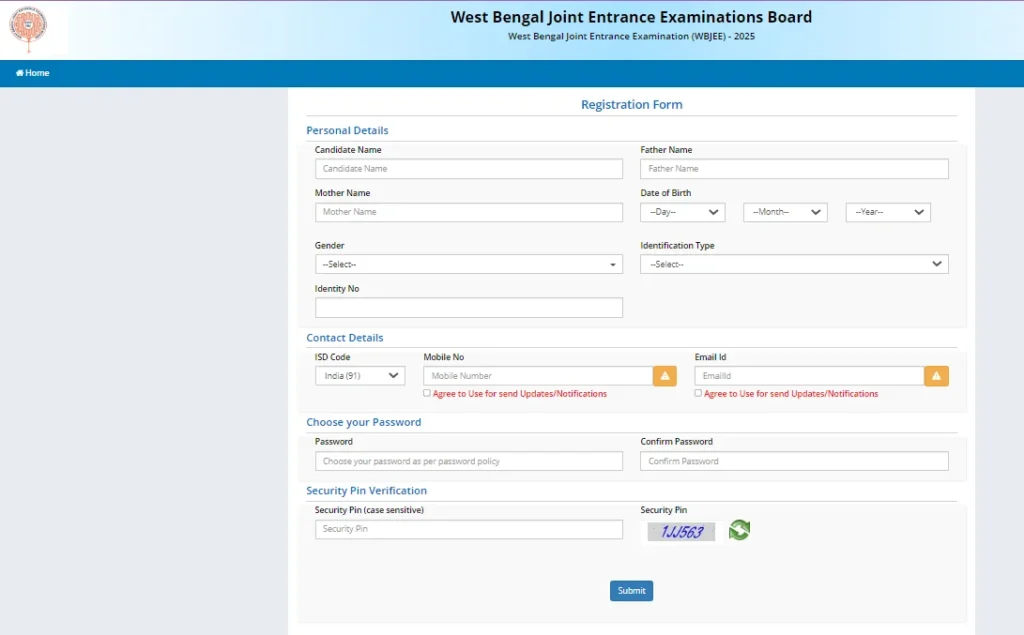
Task: Click the Security Pin Verification heading
Action: tap(366, 491)
